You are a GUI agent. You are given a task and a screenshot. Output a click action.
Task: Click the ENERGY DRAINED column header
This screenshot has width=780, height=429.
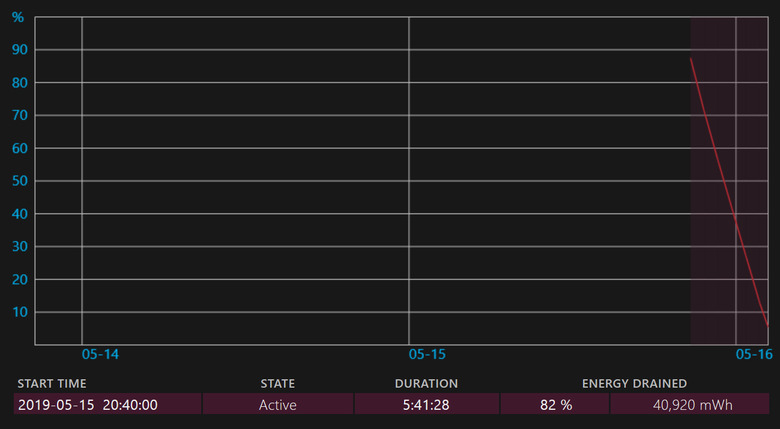pyautogui.click(x=634, y=384)
